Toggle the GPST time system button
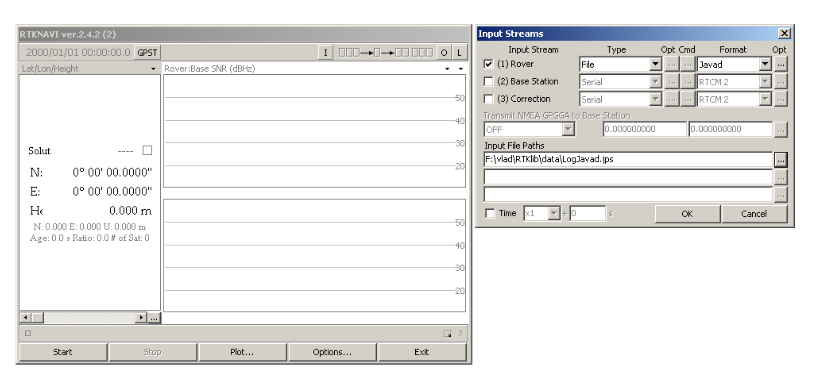Viewport: 827px width, 374px height. click(x=147, y=53)
